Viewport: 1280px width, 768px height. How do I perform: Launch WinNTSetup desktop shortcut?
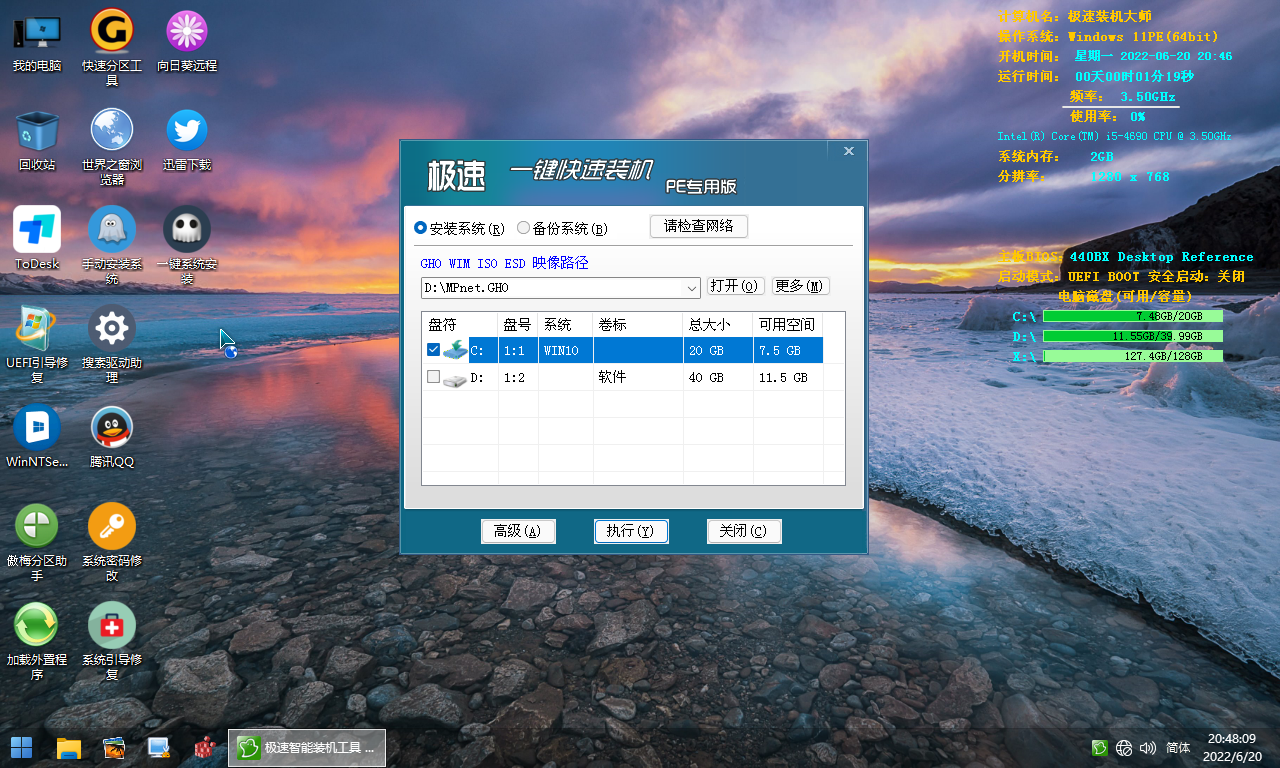(37, 437)
